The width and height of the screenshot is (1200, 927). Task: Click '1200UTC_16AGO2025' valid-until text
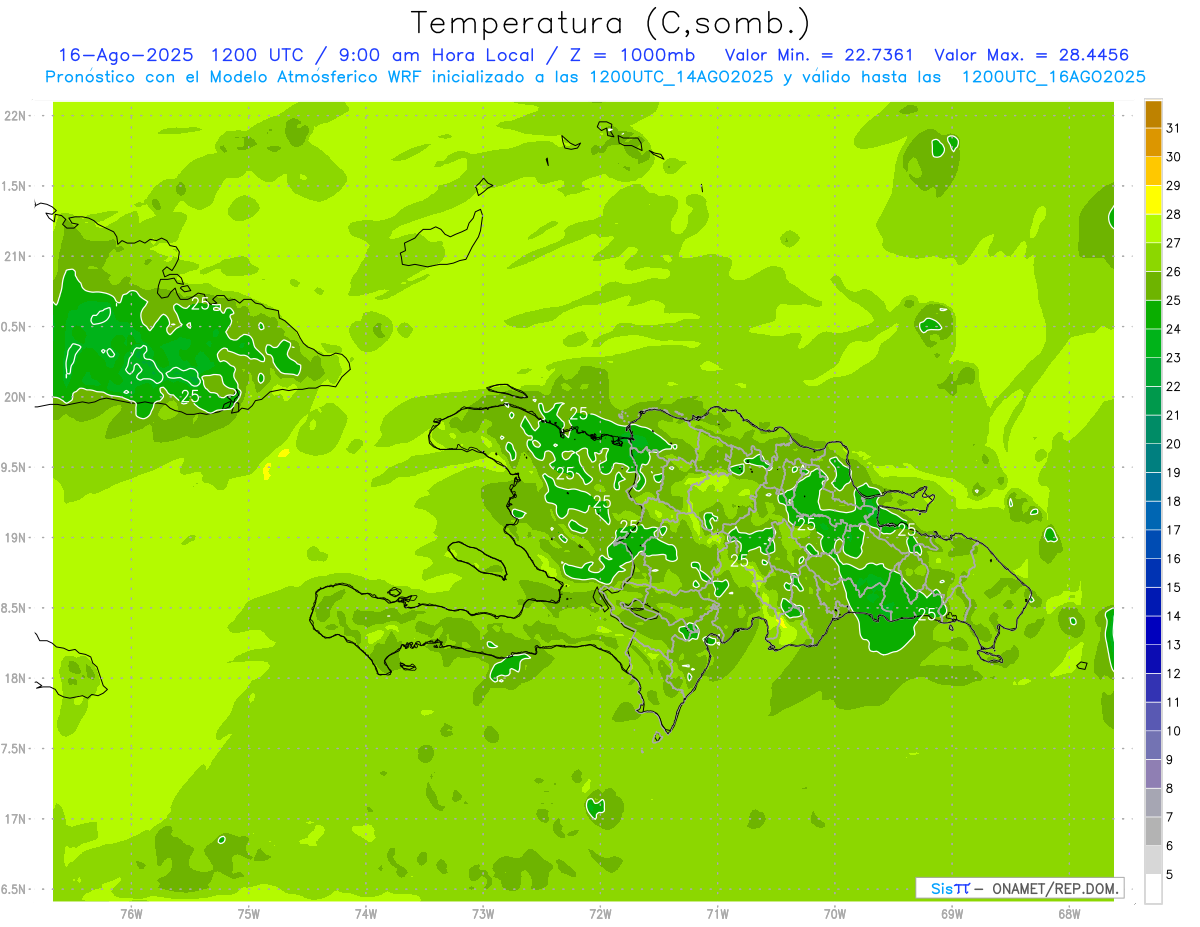coord(1053,77)
